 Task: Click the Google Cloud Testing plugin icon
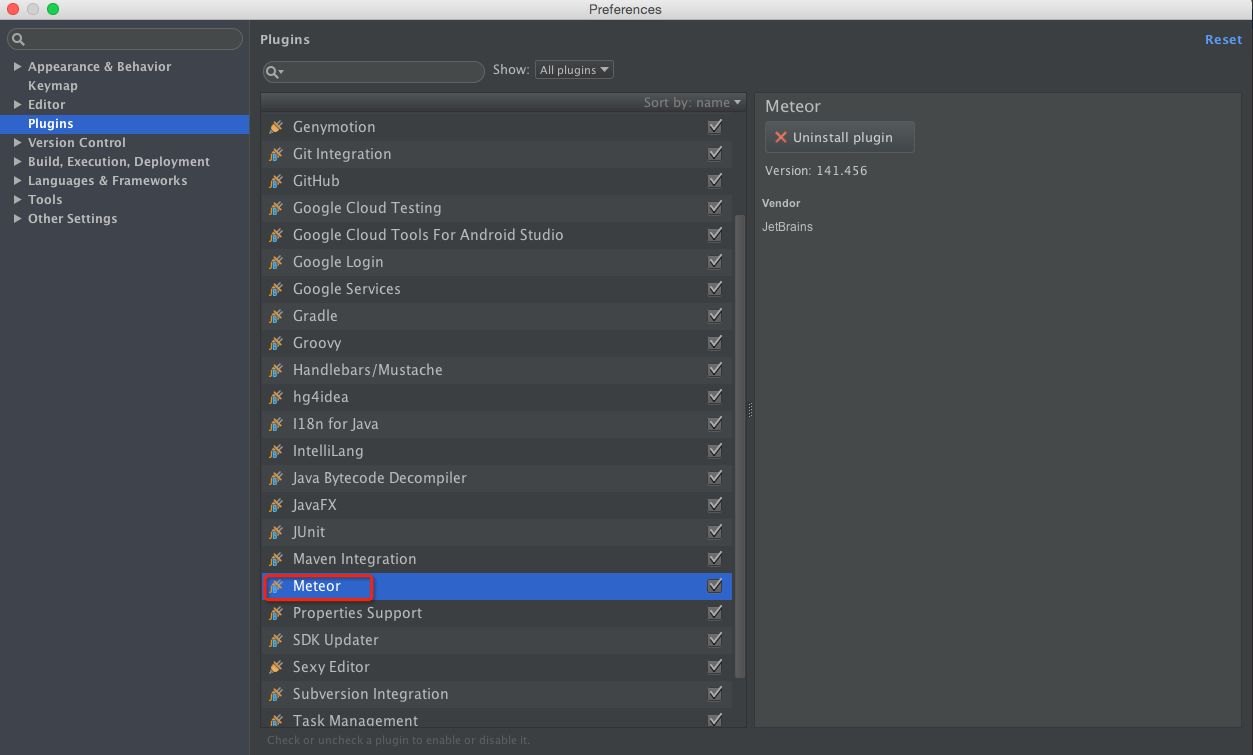click(x=276, y=208)
